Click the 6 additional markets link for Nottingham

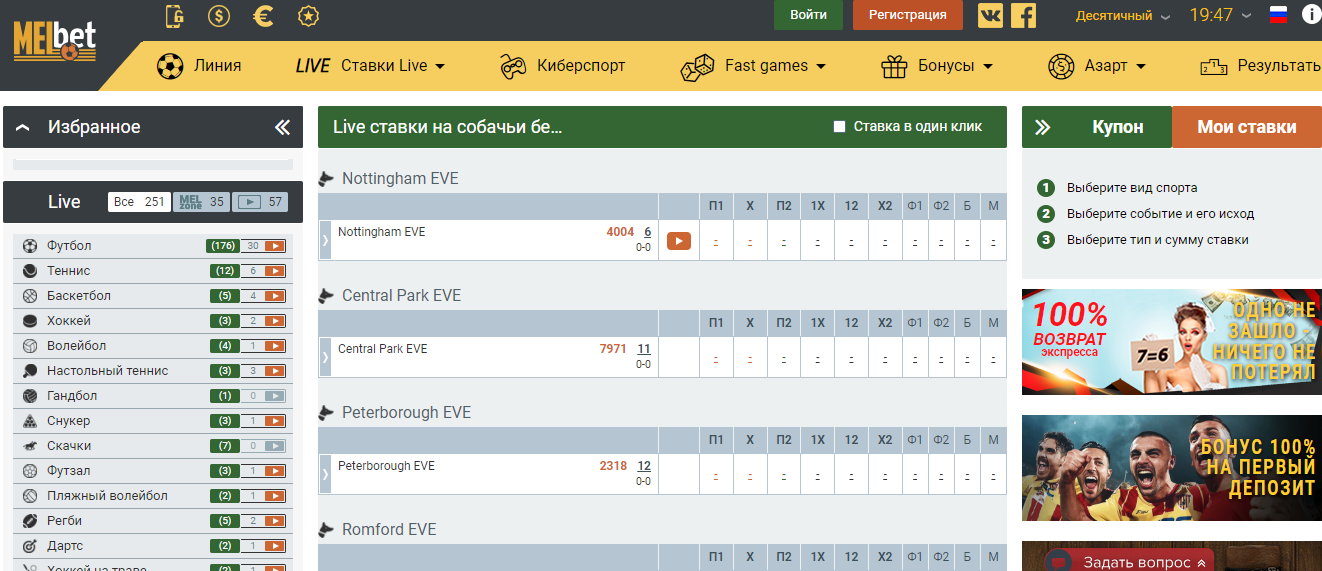coord(647,232)
